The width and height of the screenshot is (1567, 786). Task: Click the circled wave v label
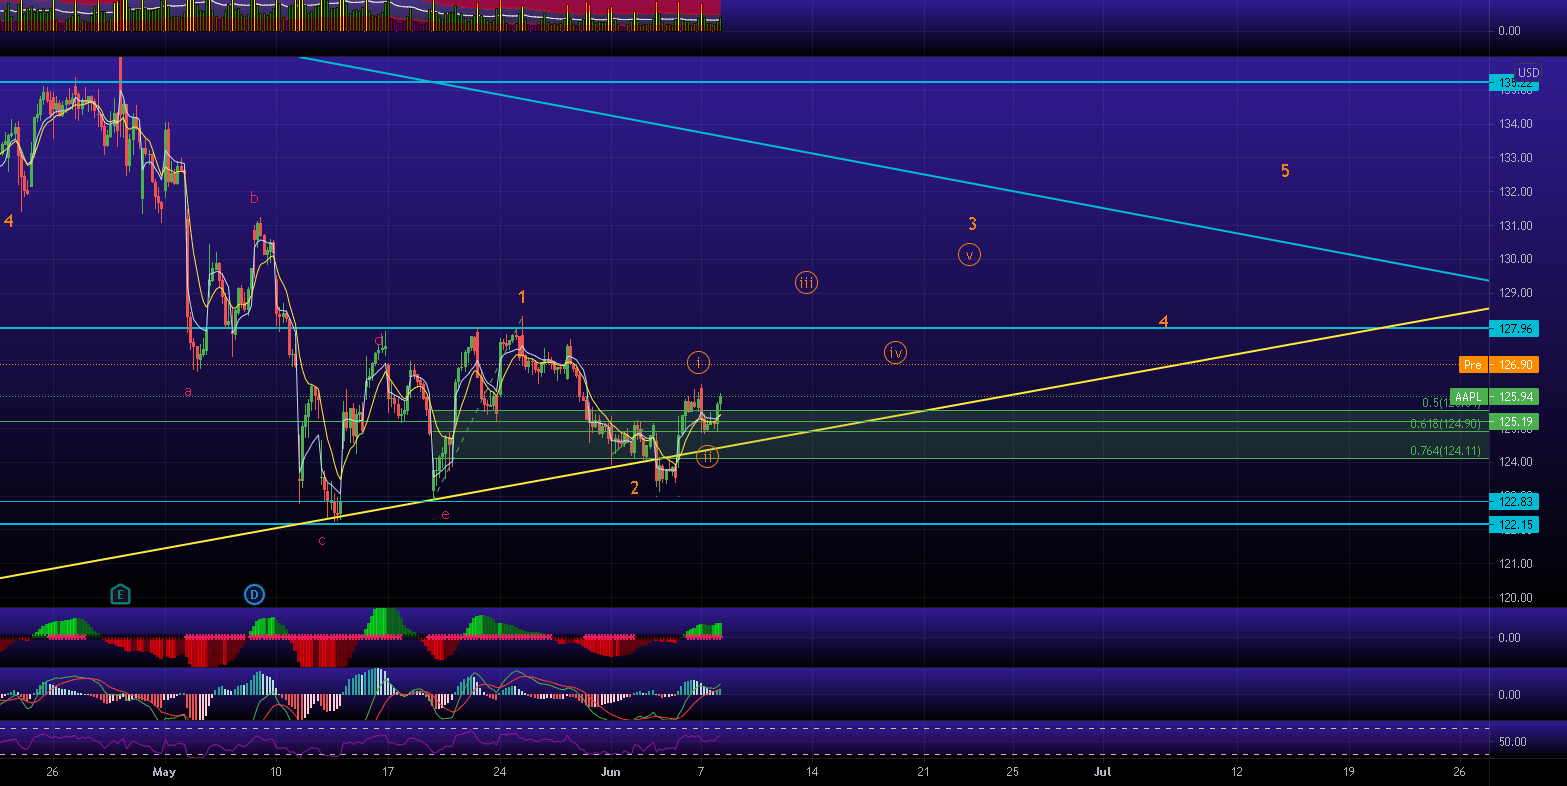pyautogui.click(x=969, y=255)
